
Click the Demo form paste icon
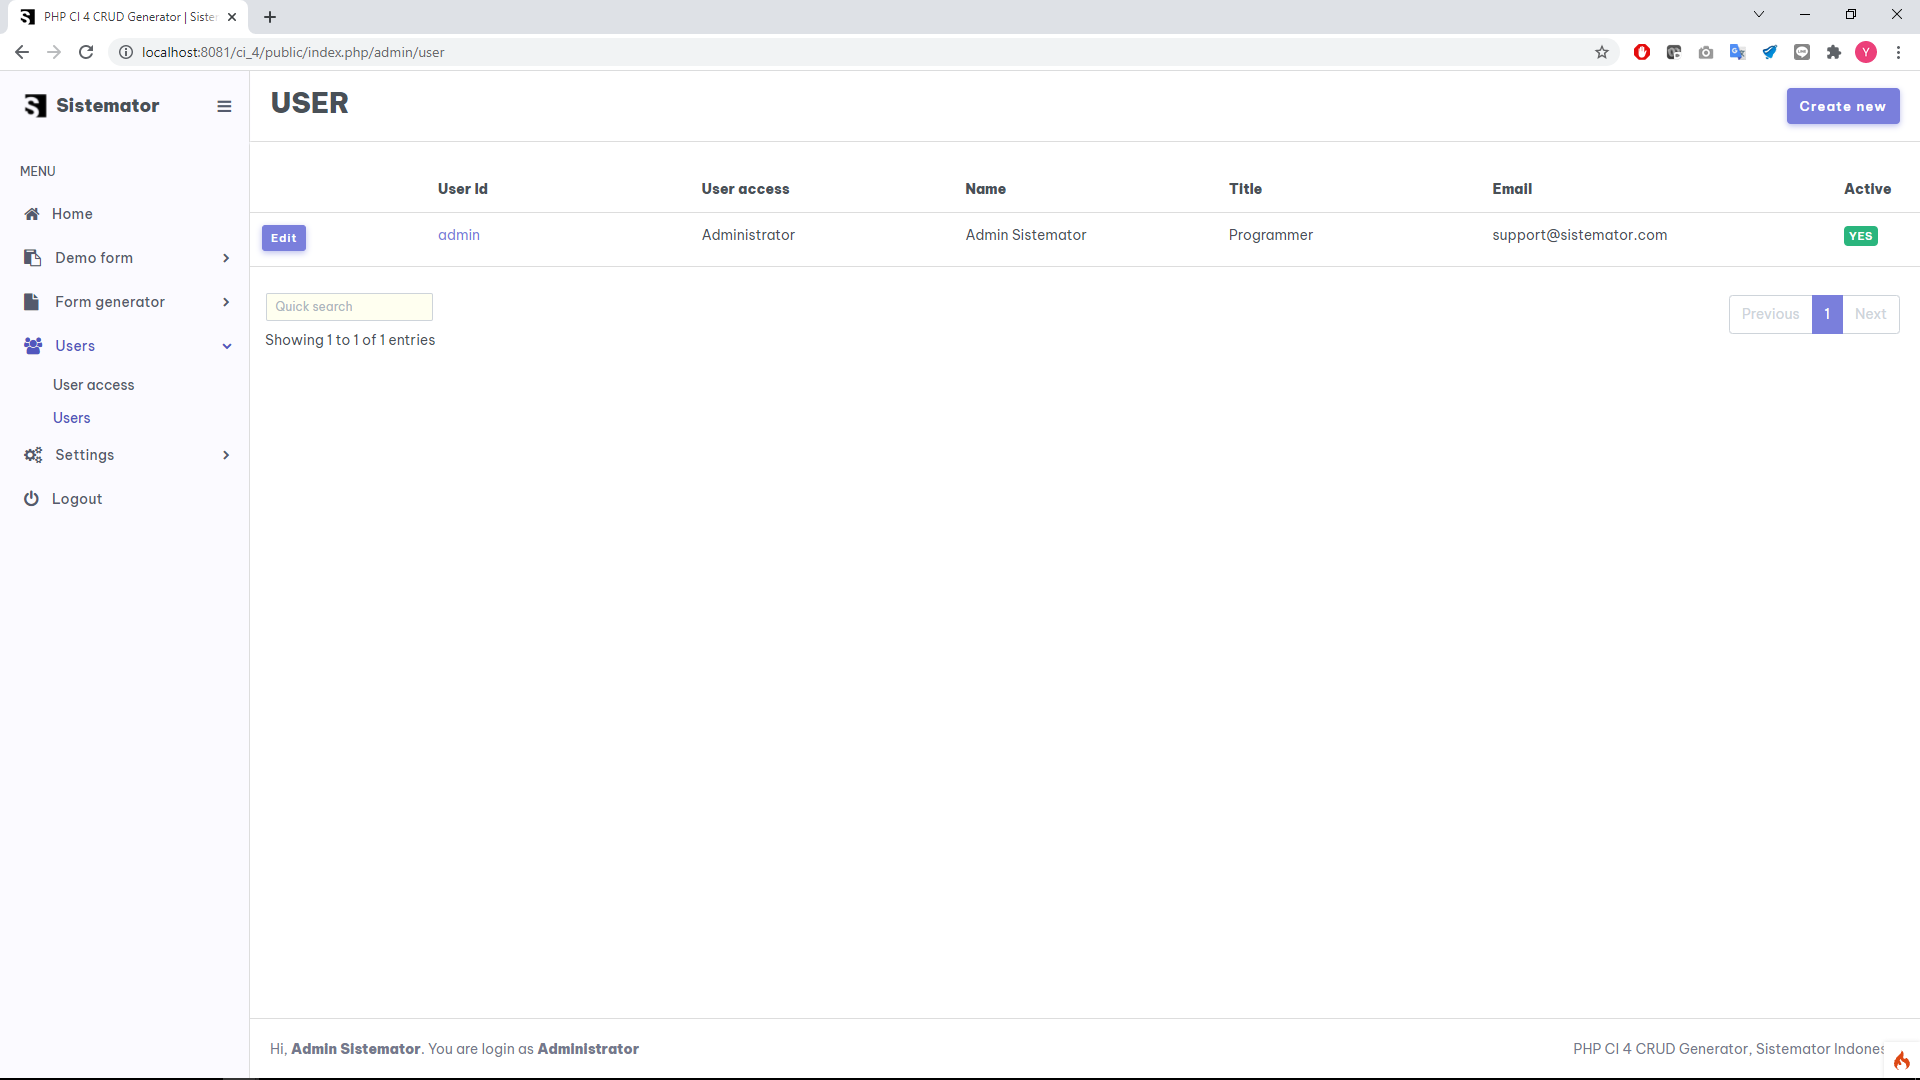(32, 258)
